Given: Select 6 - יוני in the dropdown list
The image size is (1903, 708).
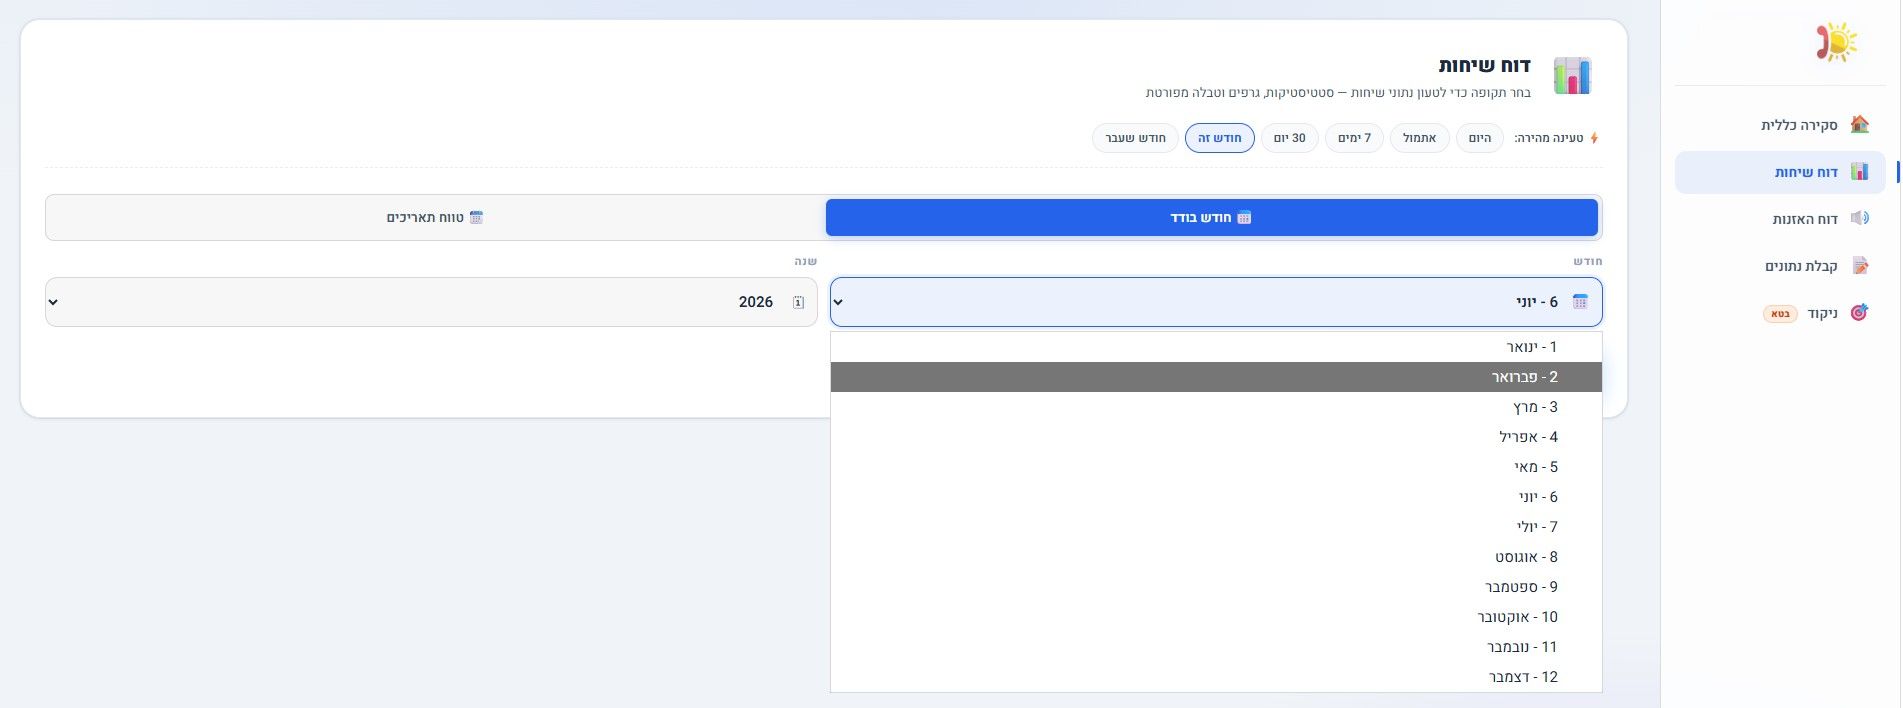Looking at the screenshot, I should tap(1216, 497).
